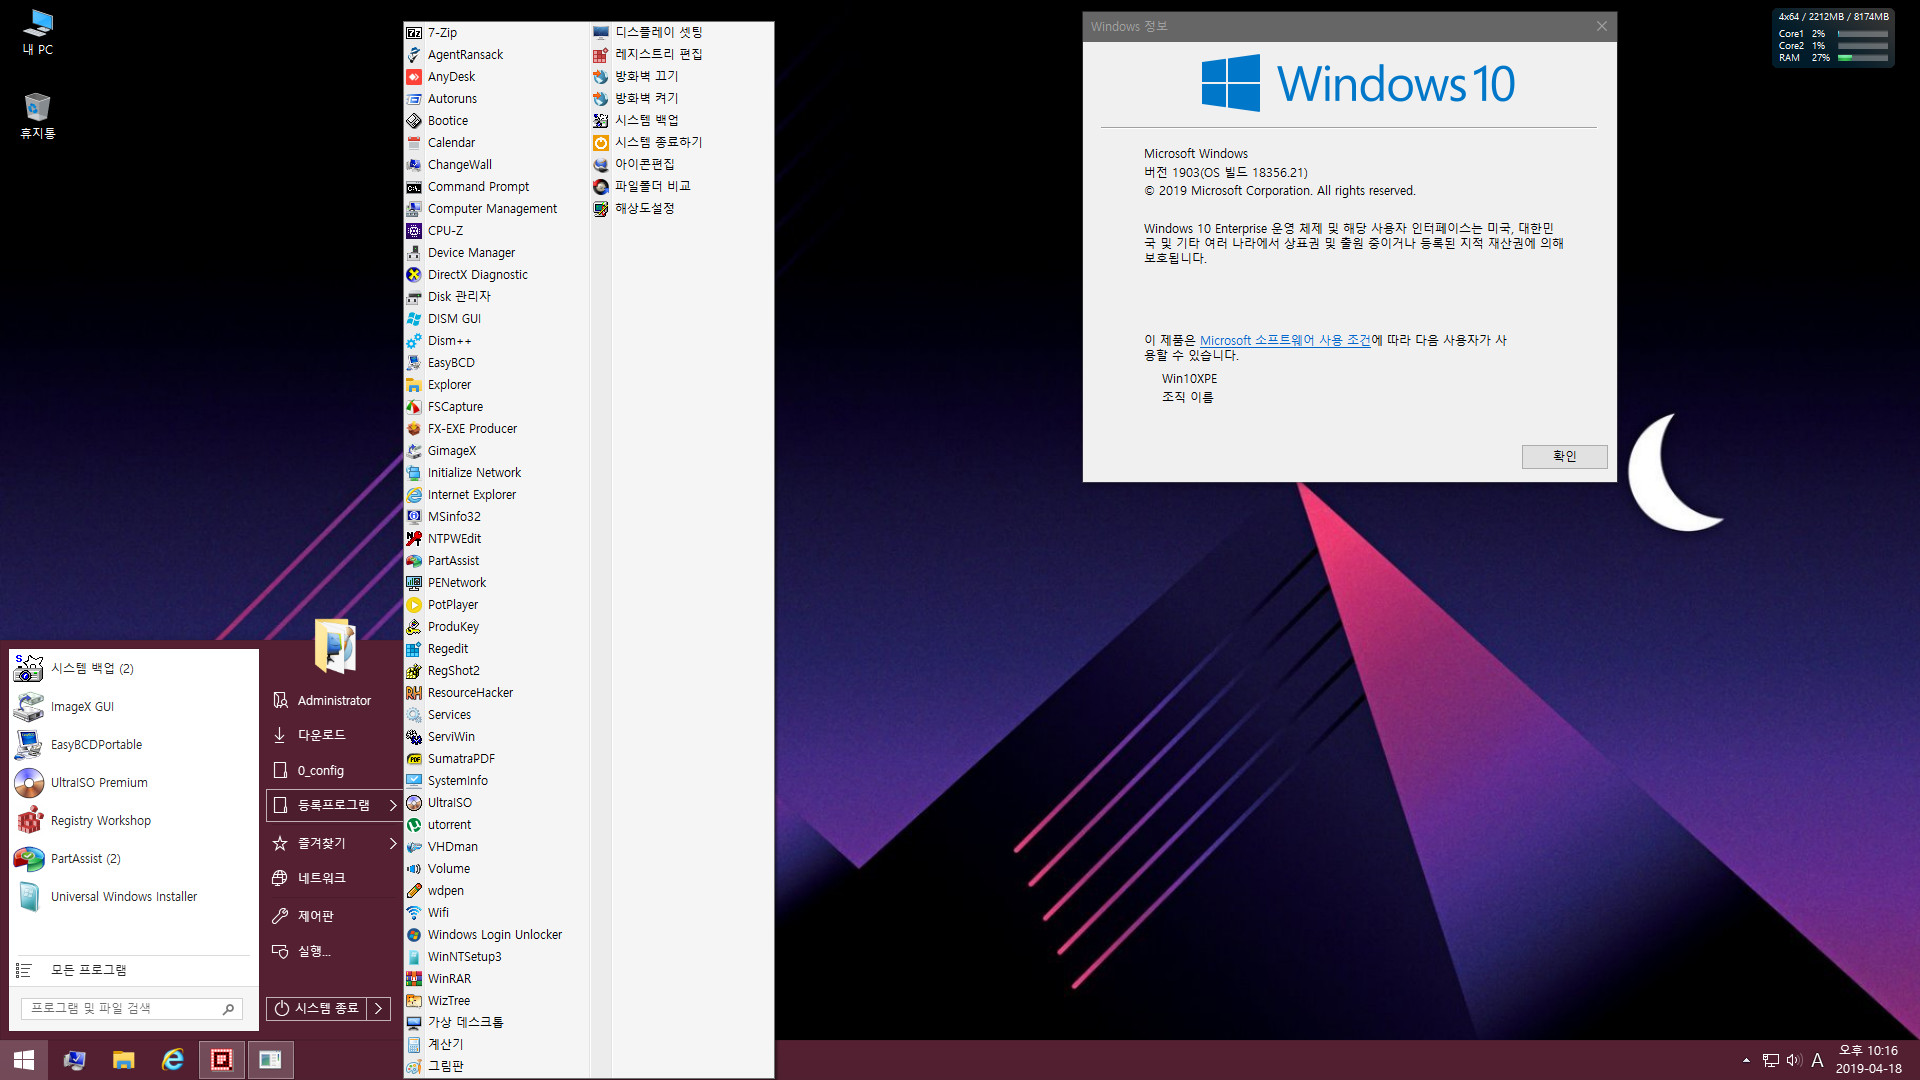This screenshot has height=1080, width=1920.
Task: Click the 시스템 종료 power button
Action: tap(316, 1009)
